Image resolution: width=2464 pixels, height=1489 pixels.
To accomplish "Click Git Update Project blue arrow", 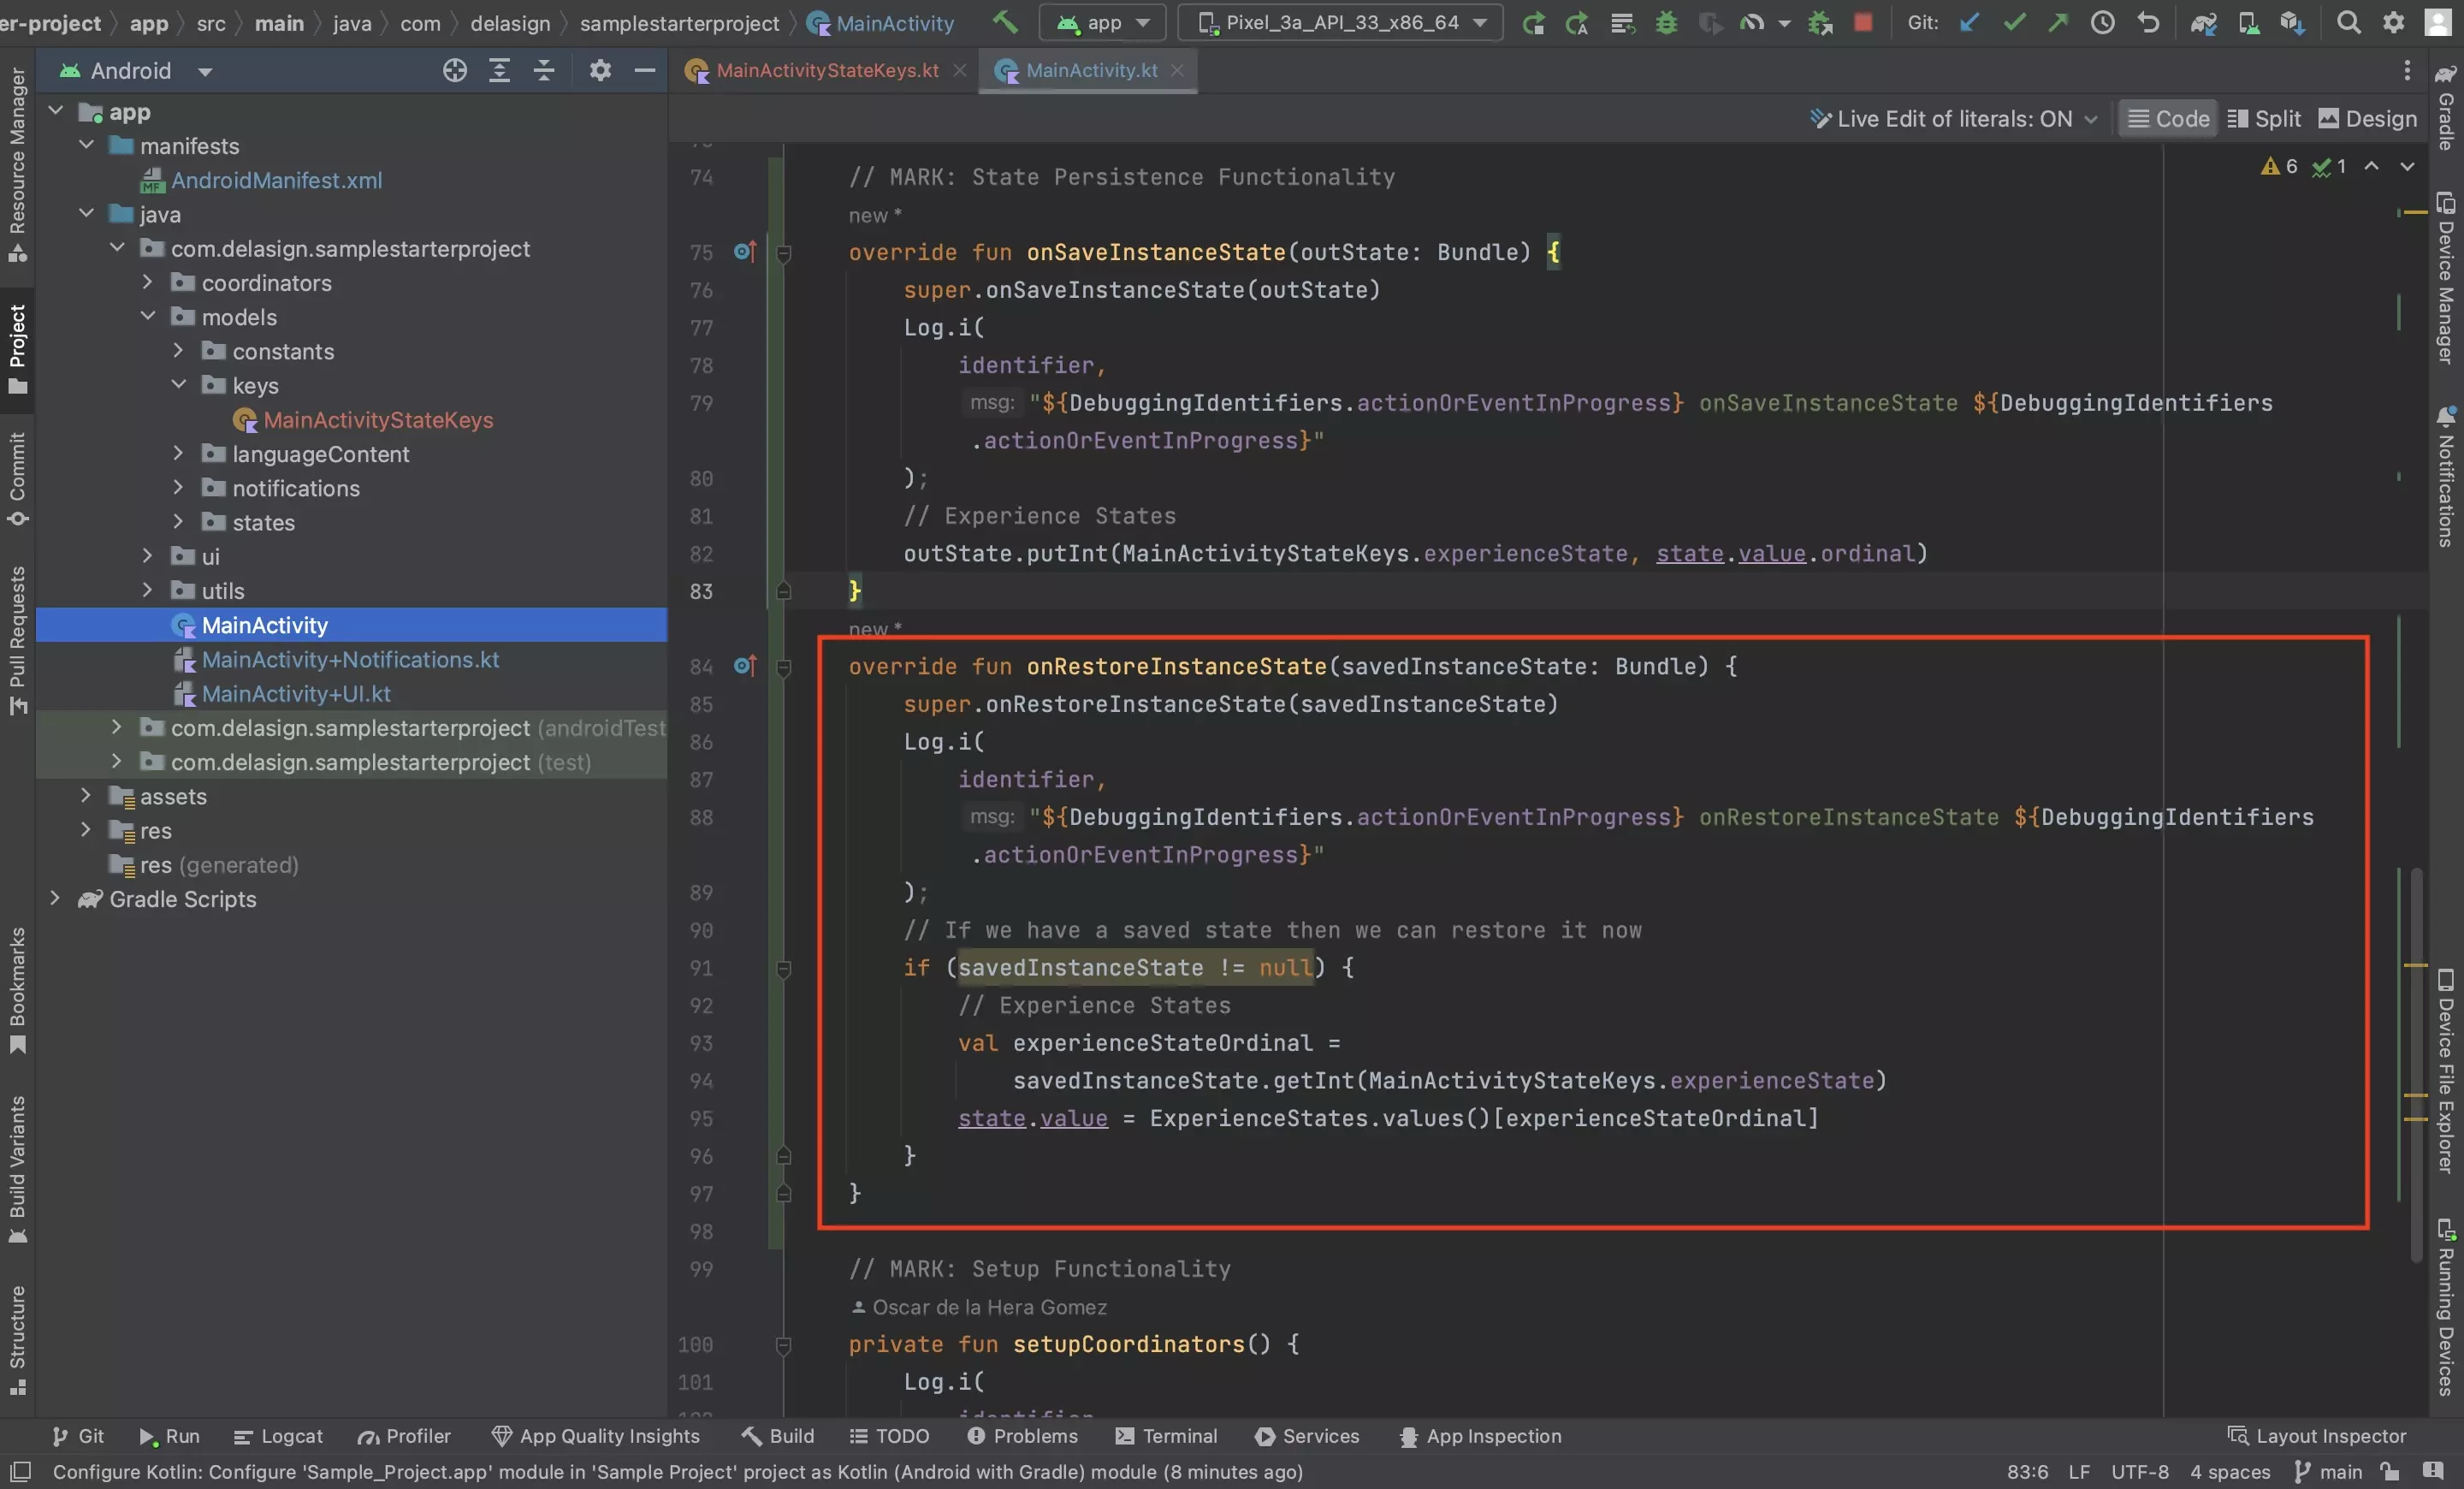I will 1969,22.
